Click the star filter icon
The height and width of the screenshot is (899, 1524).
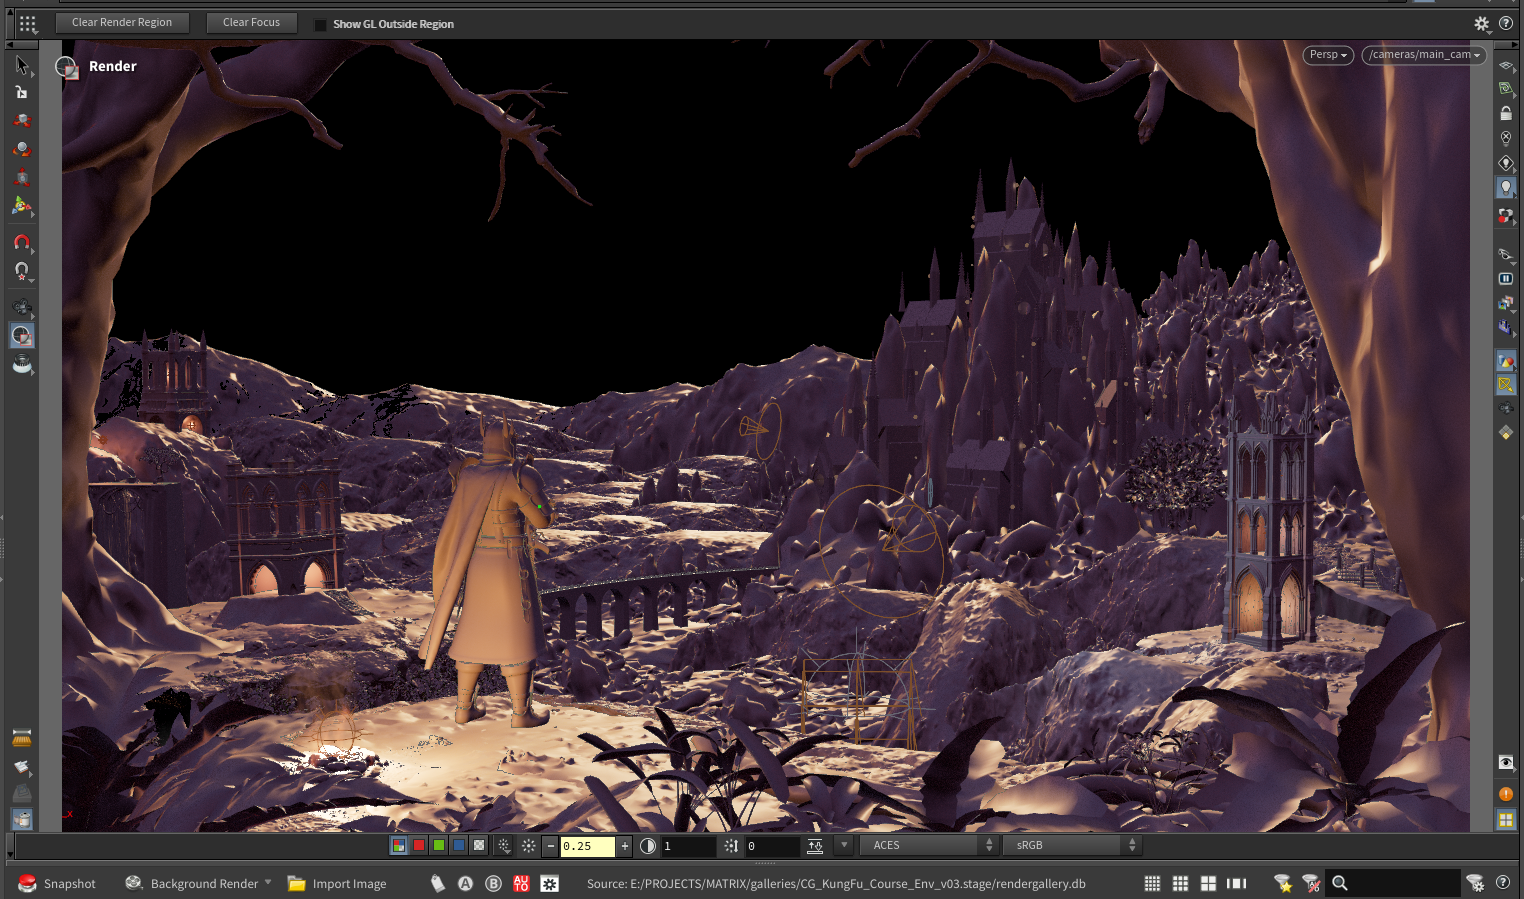(x=1283, y=883)
